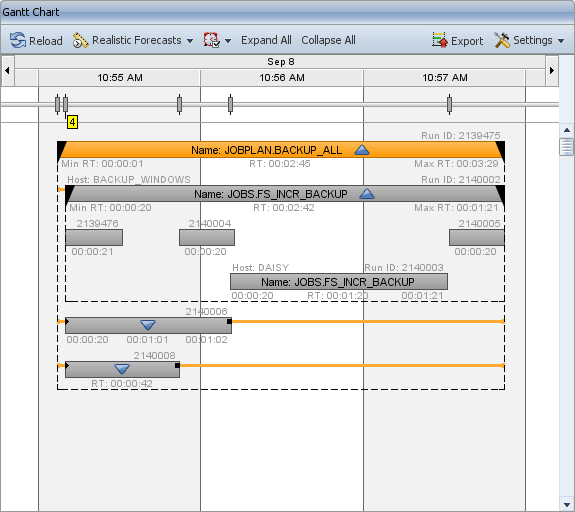Click Expand All
This screenshot has width=575, height=512.
coord(266,40)
